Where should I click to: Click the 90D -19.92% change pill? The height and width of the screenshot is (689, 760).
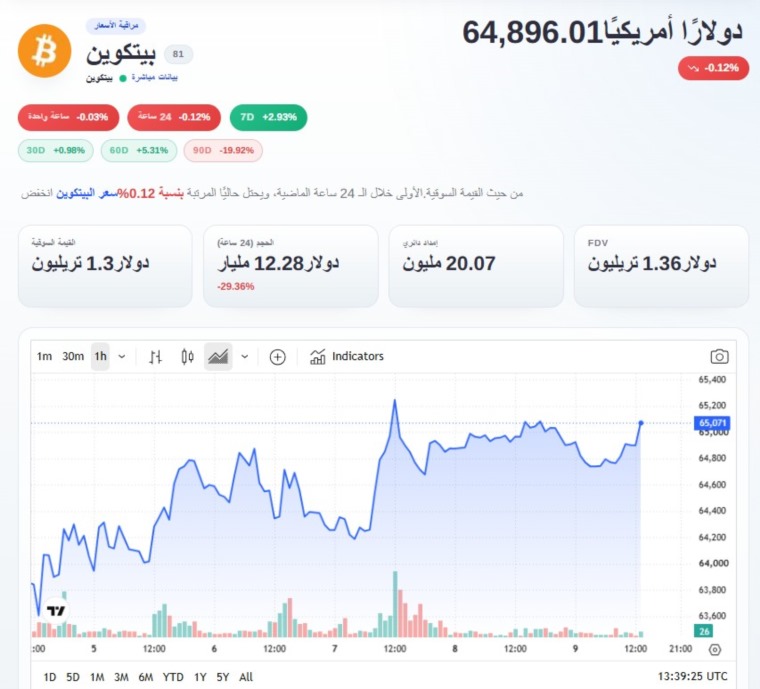(x=223, y=151)
